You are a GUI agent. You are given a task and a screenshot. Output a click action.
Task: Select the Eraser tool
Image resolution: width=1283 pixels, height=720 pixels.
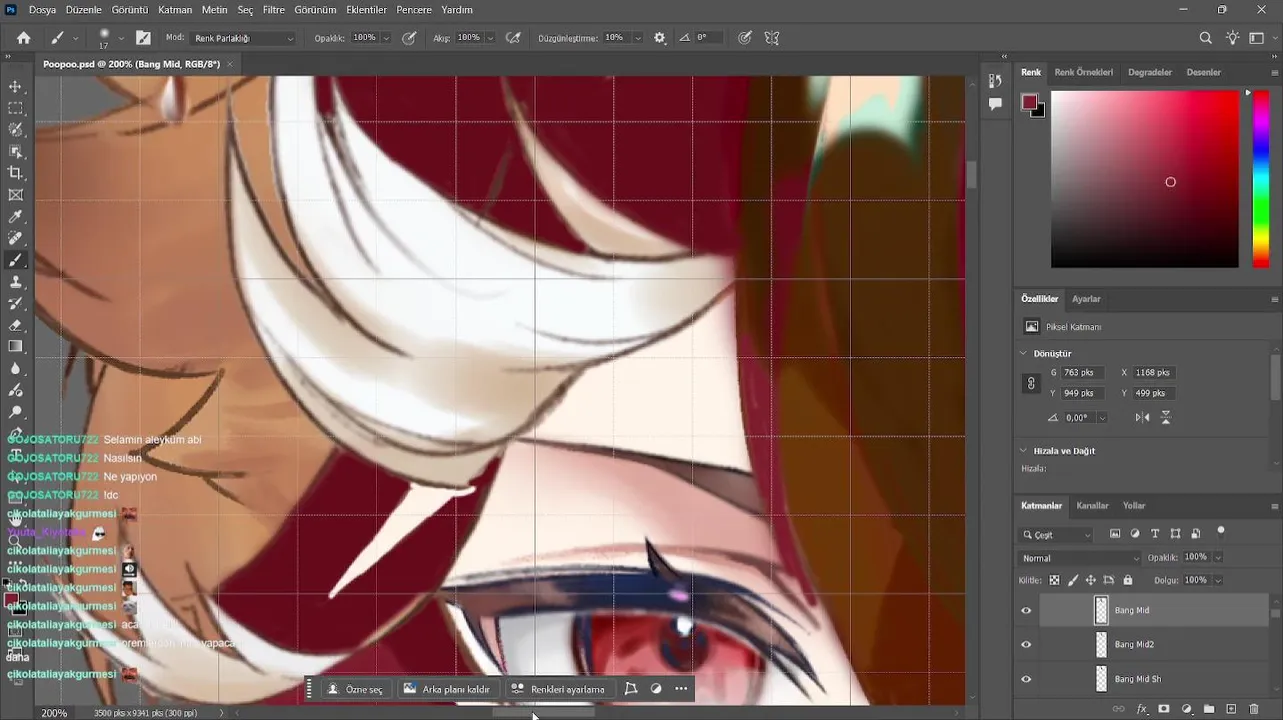[x=15, y=325]
